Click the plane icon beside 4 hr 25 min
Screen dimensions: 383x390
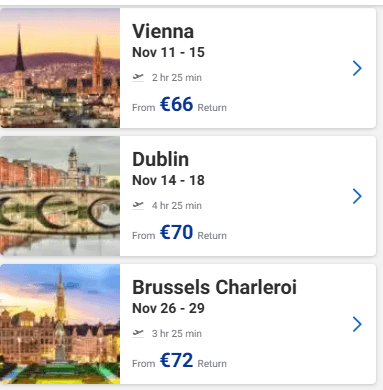click(138, 206)
